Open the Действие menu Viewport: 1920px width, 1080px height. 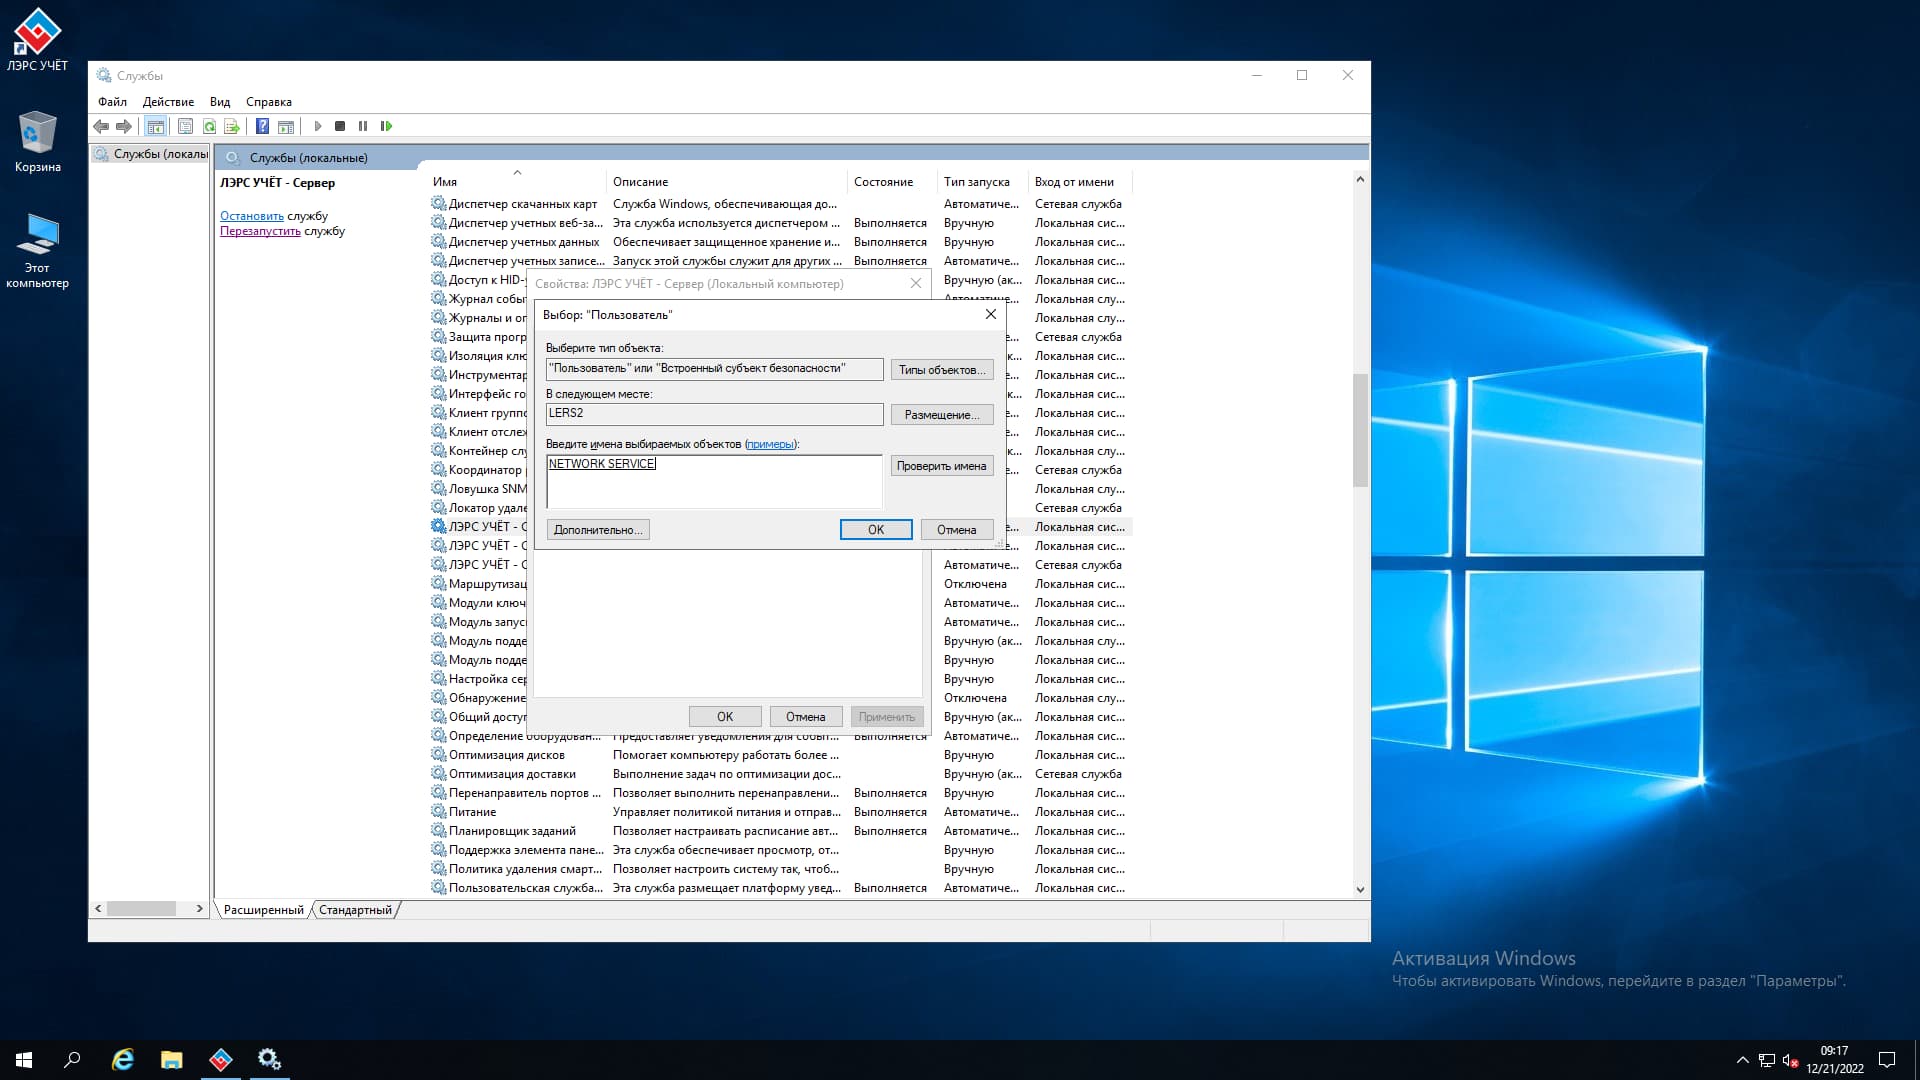tap(168, 102)
